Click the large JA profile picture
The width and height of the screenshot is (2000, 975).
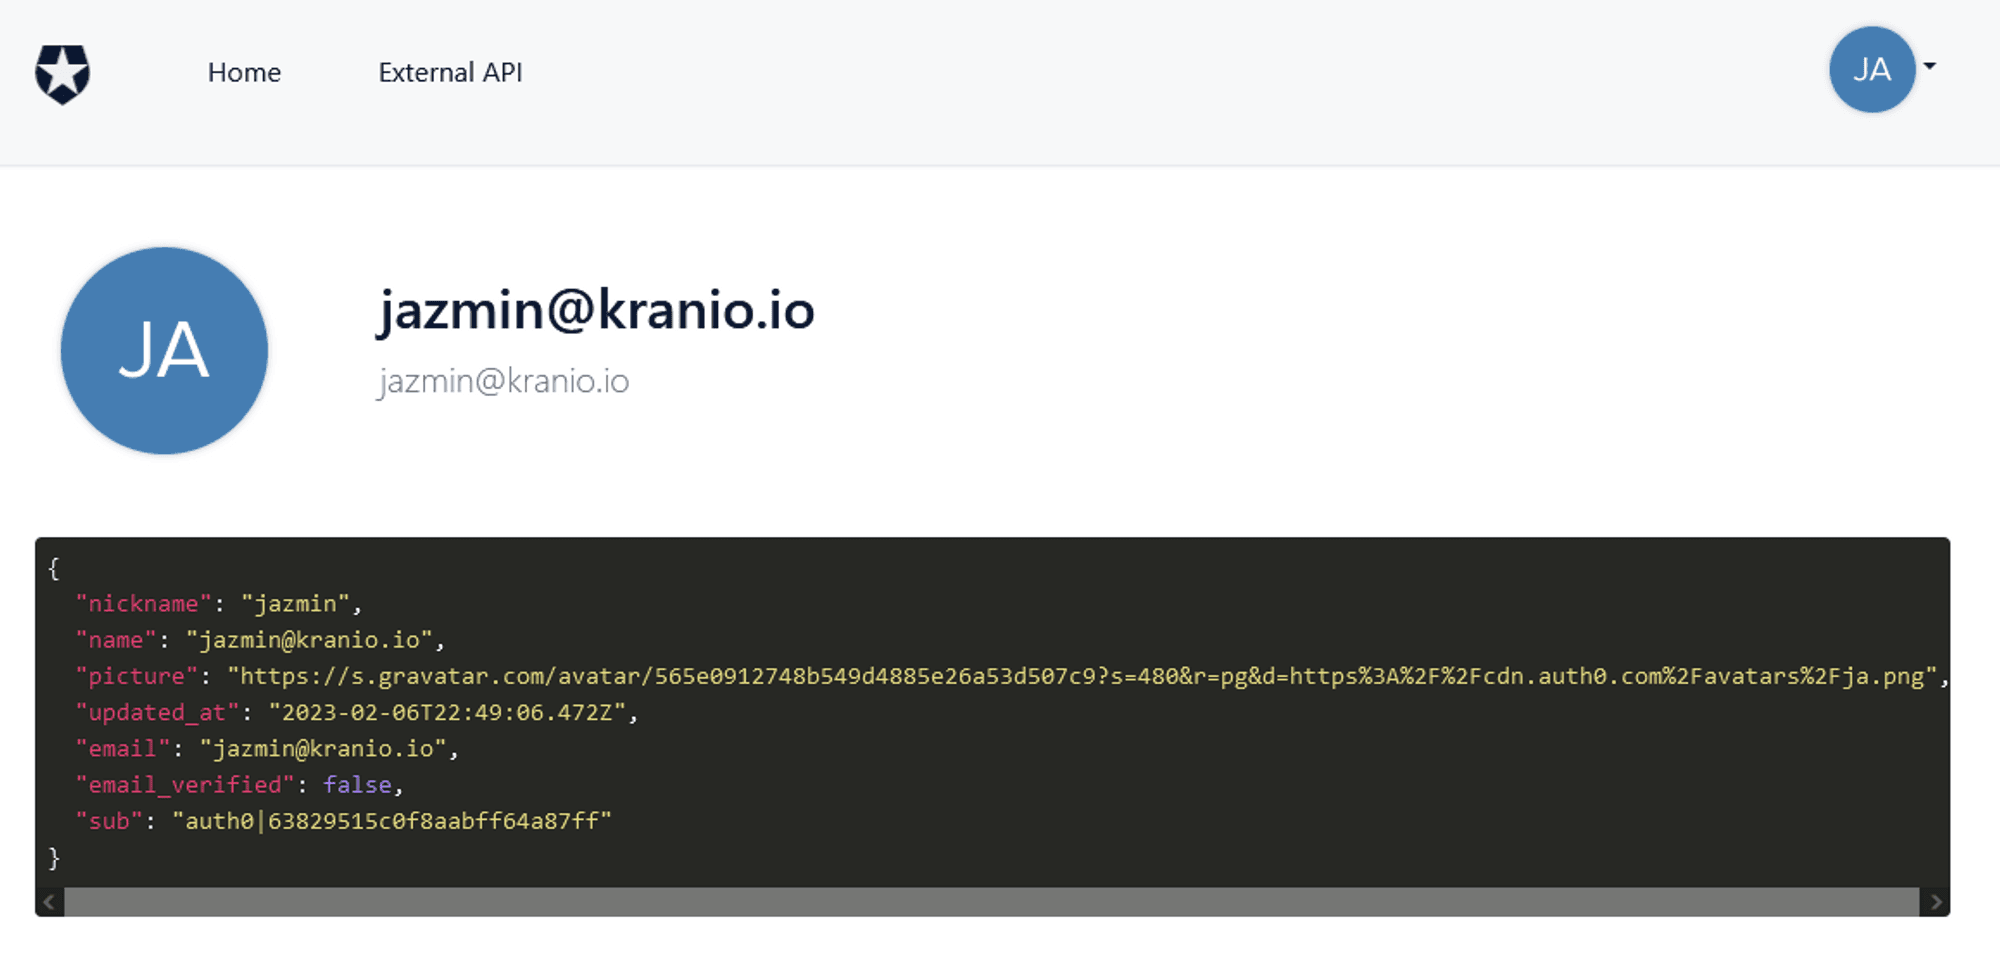[x=164, y=351]
